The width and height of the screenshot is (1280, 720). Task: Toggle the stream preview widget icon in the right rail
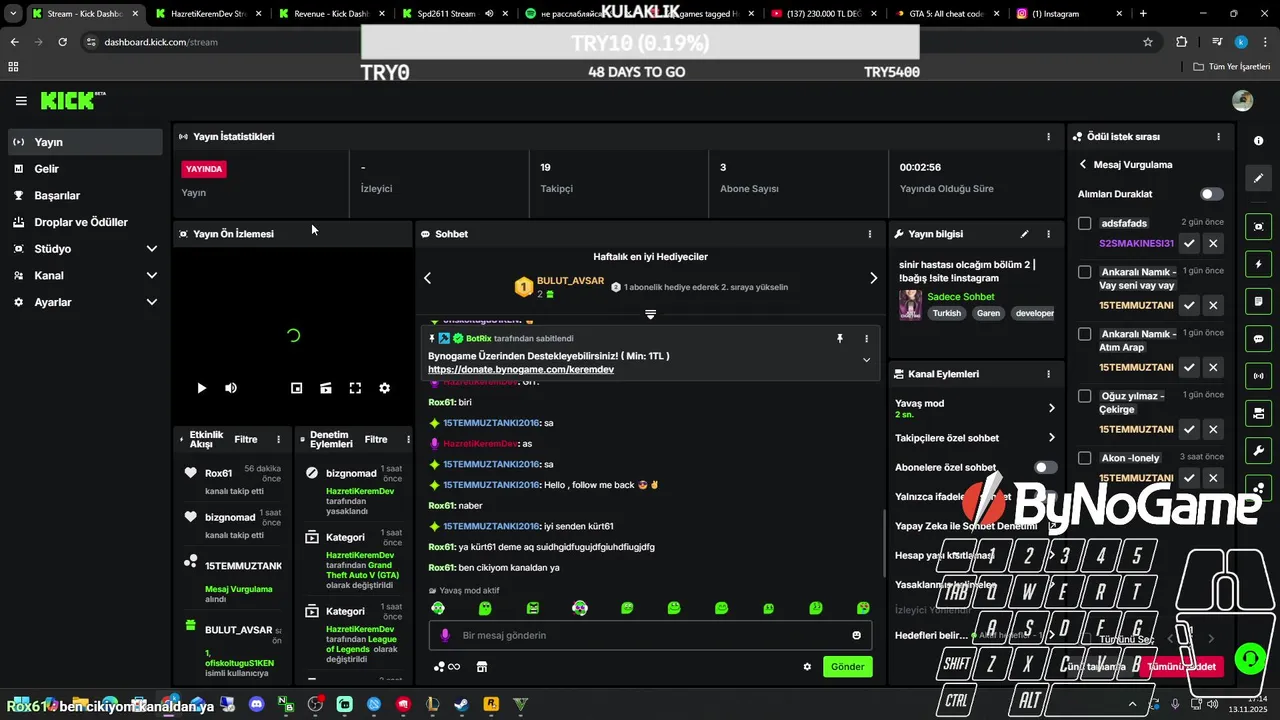(1259, 227)
